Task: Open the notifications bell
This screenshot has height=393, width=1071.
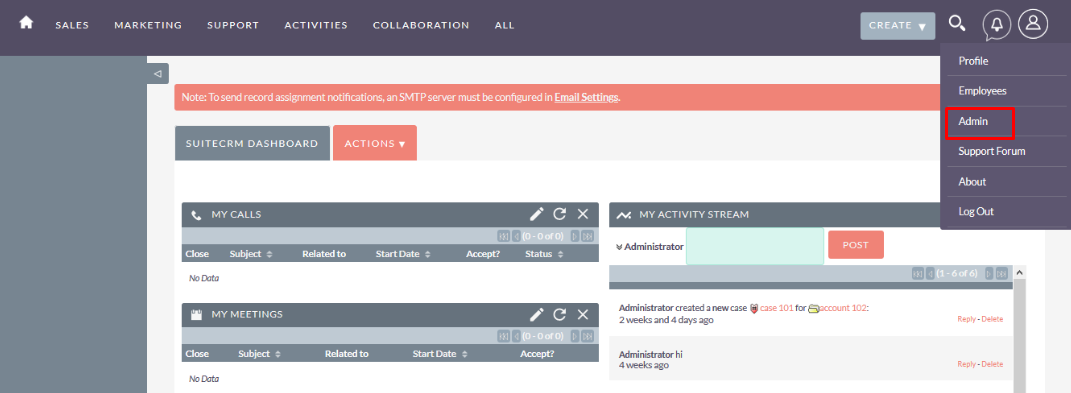Action: pos(997,25)
